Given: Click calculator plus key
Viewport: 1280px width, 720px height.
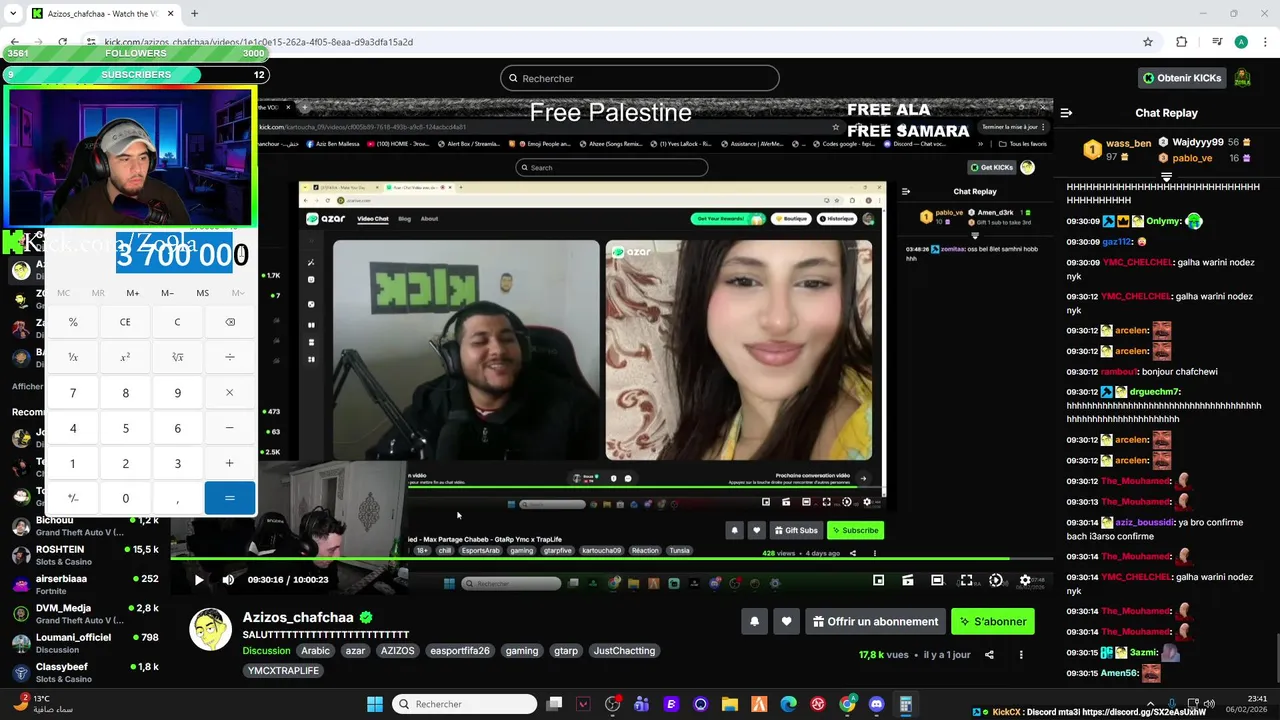Looking at the screenshot, I should [x=229, y=463].
